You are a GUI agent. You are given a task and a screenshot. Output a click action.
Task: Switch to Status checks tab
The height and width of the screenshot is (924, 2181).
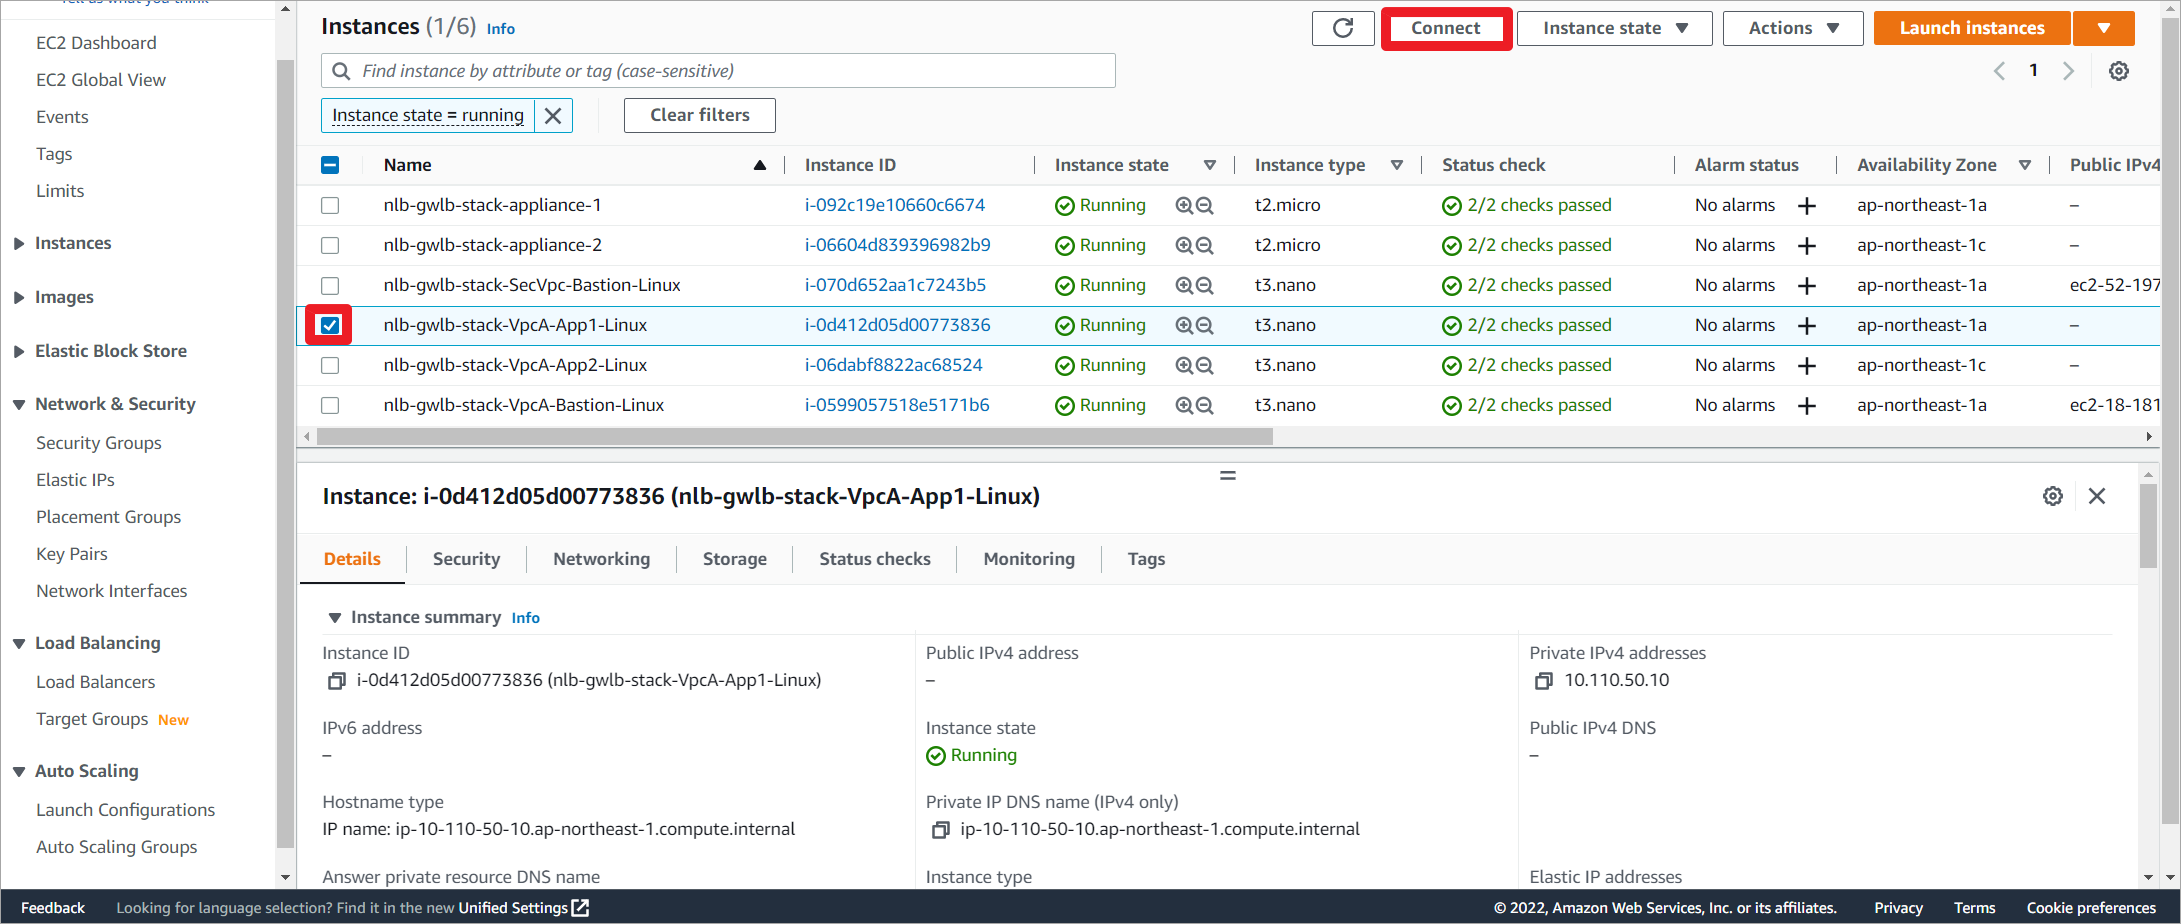[874, 559]
